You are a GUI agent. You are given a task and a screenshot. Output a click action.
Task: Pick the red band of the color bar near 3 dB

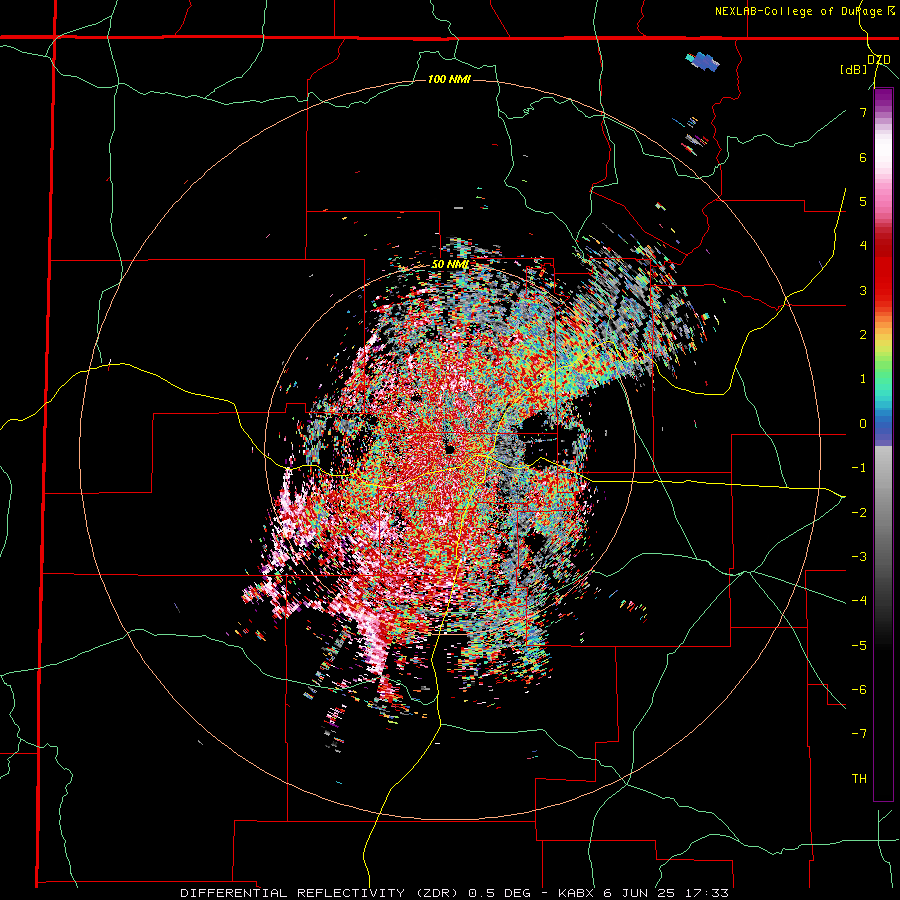click(883, 290)
